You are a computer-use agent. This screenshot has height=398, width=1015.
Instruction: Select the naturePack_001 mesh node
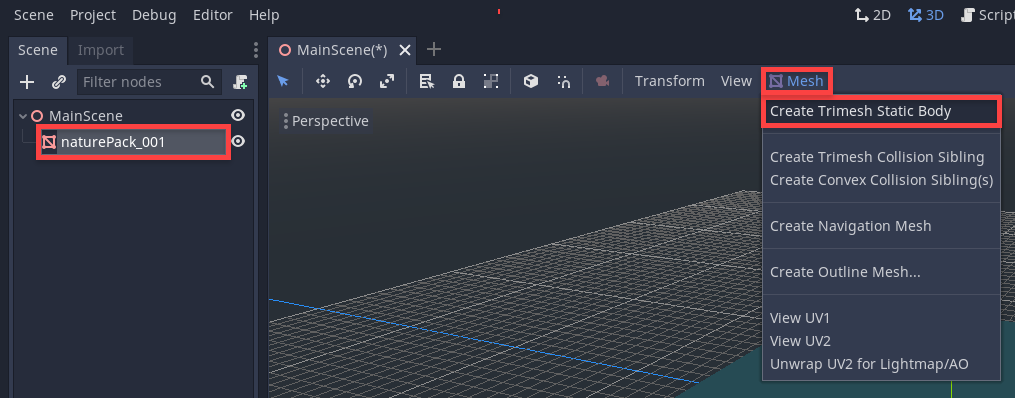[x=113, y=142]
